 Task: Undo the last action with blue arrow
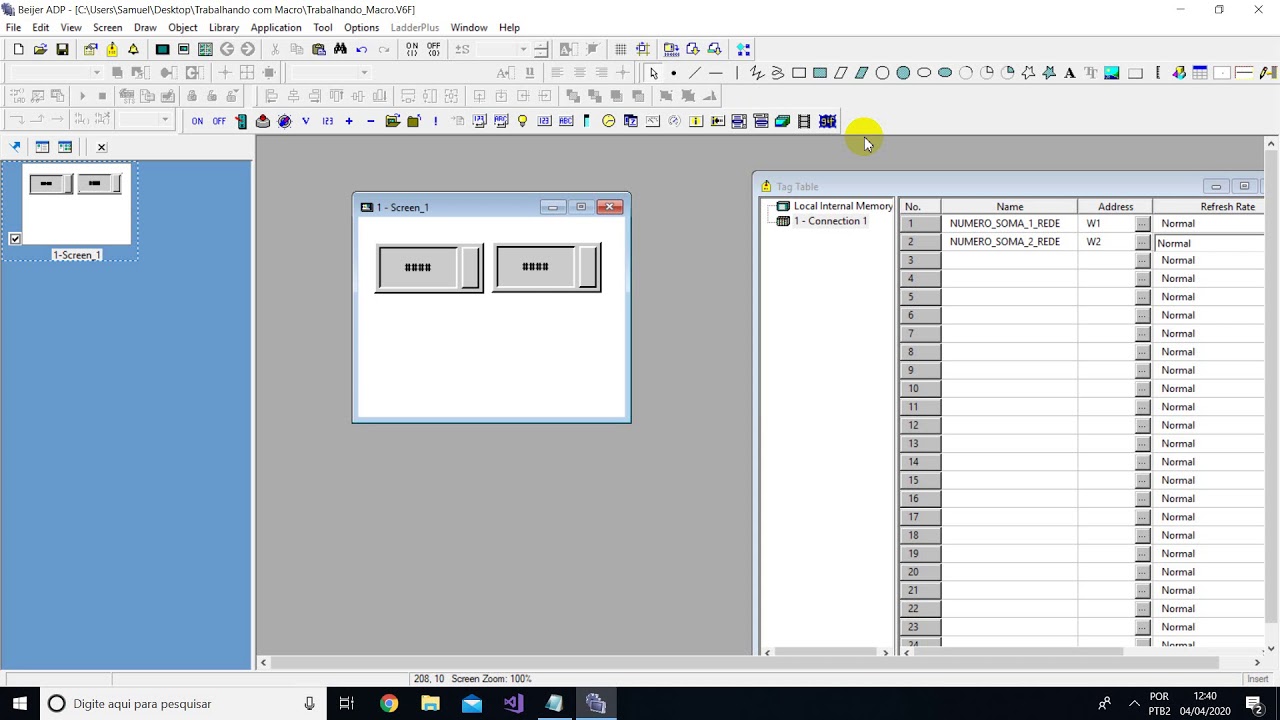coord(362,49)
